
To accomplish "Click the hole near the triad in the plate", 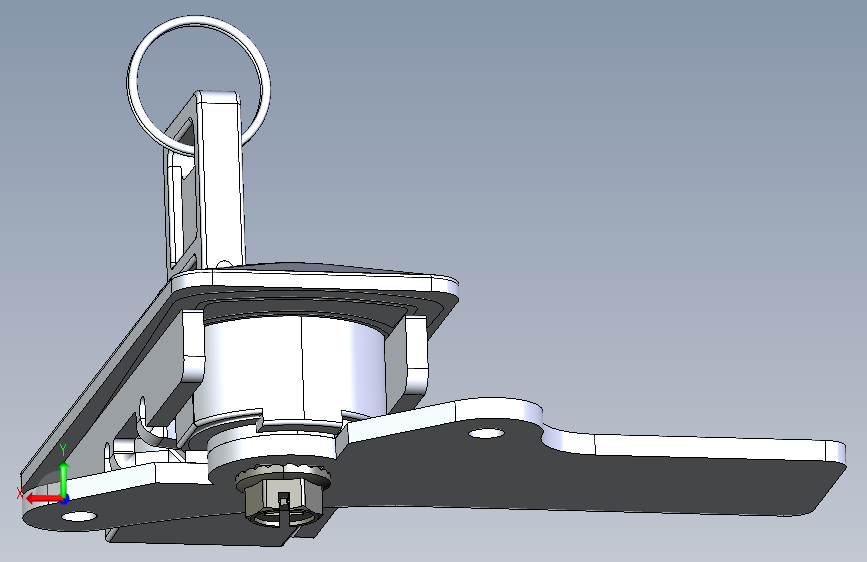I will coord(79,517).
